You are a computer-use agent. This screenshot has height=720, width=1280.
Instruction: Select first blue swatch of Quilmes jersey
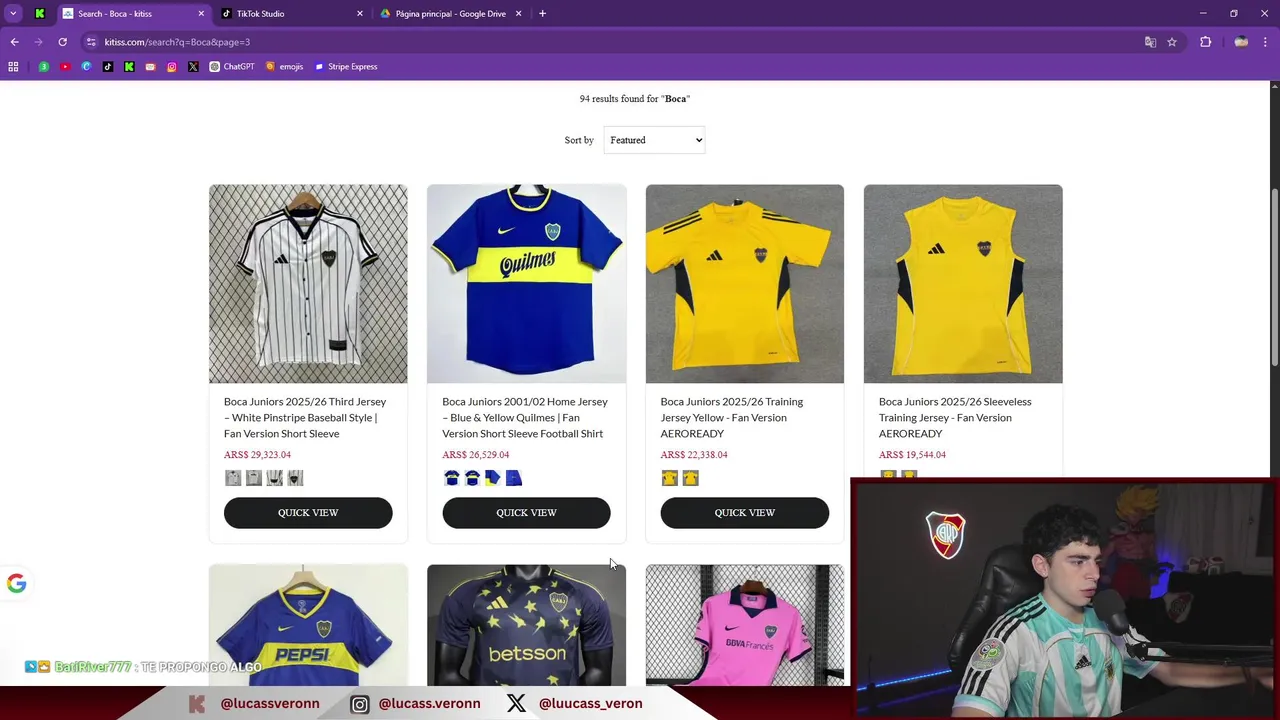pos(451,478)
